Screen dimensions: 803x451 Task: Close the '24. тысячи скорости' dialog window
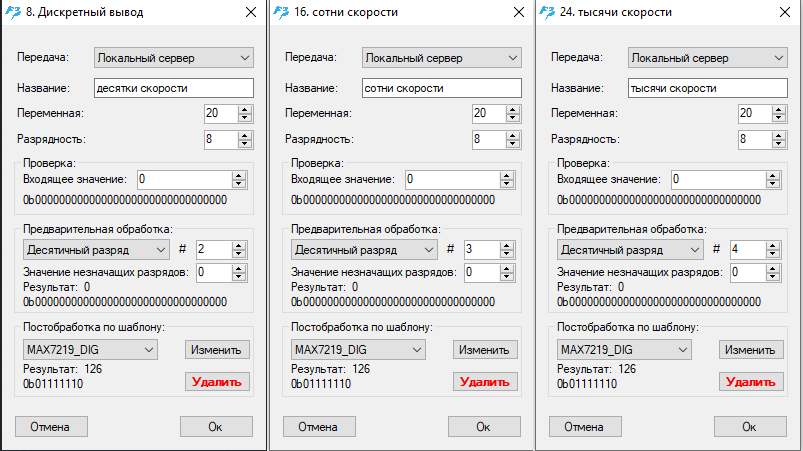(785, 12)
